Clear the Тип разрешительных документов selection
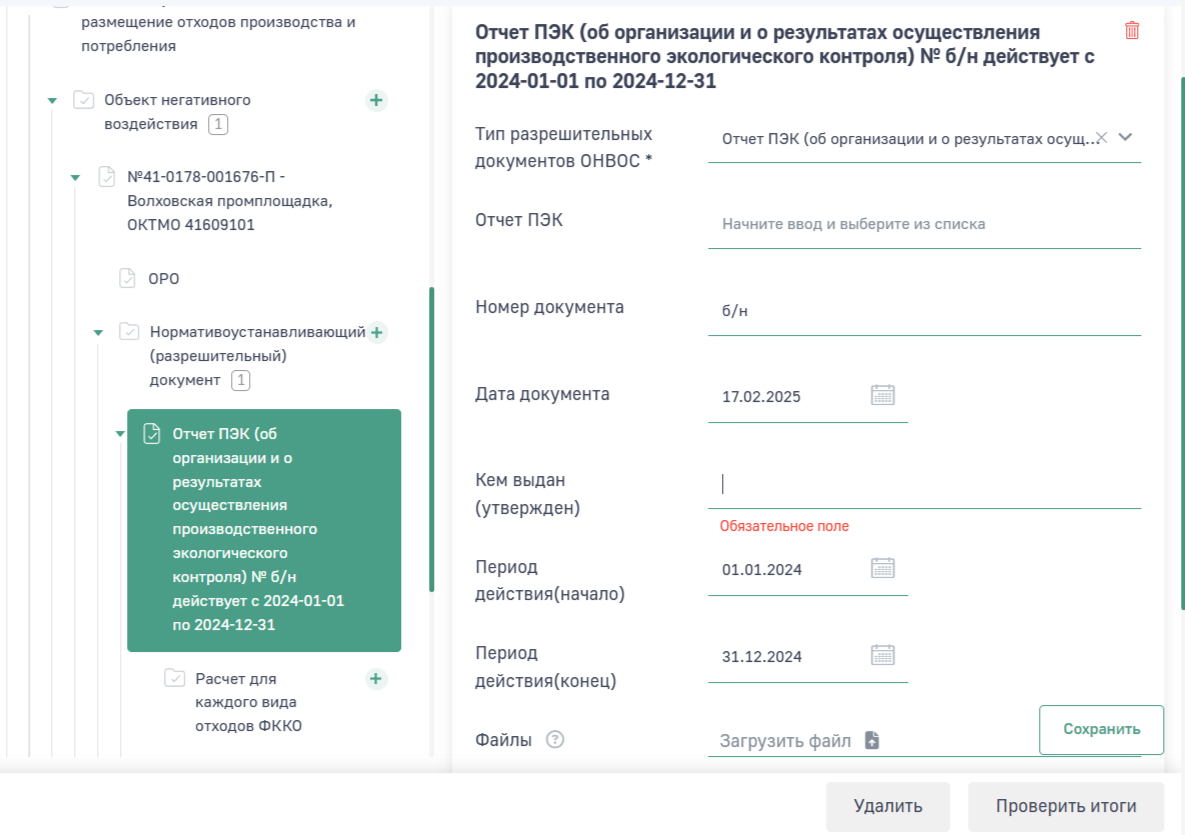 click(1102, 138)
